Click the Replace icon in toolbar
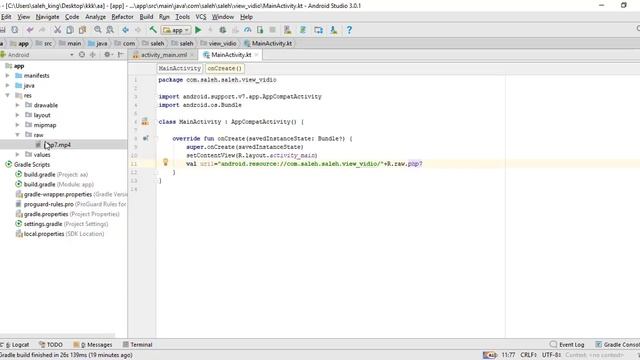640x360 pixels. tap(110, 30)
